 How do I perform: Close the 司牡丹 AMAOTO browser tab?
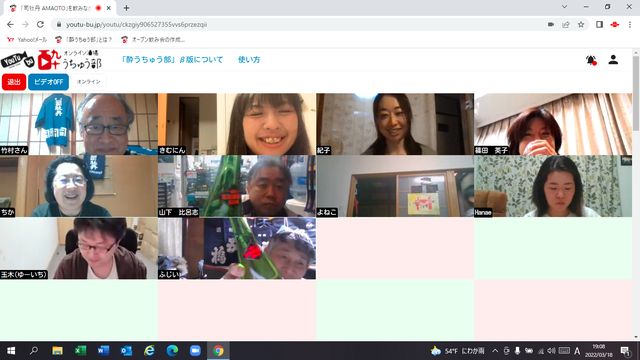[109, 8]
